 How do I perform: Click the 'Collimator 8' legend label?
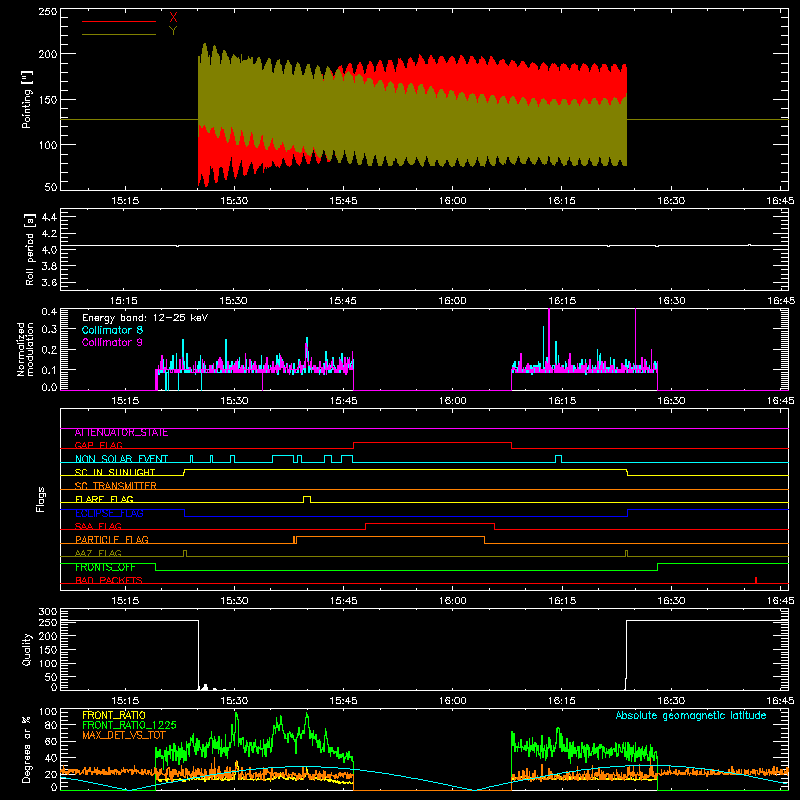click(x=112, y=330)
